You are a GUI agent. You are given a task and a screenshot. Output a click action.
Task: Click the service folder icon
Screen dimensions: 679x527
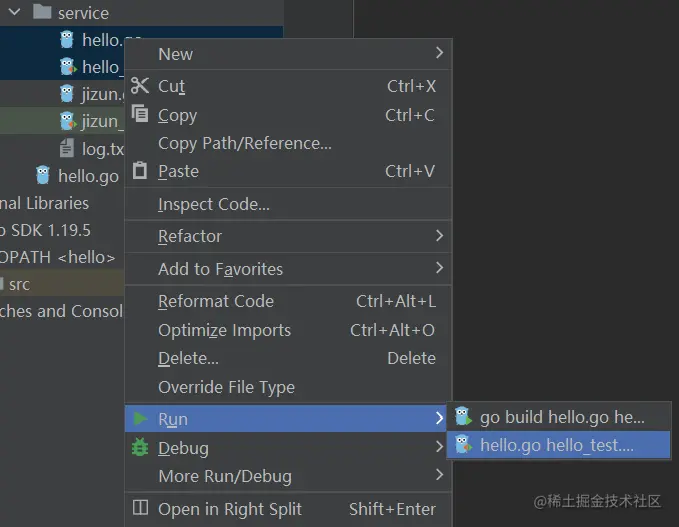click(42, 12)
